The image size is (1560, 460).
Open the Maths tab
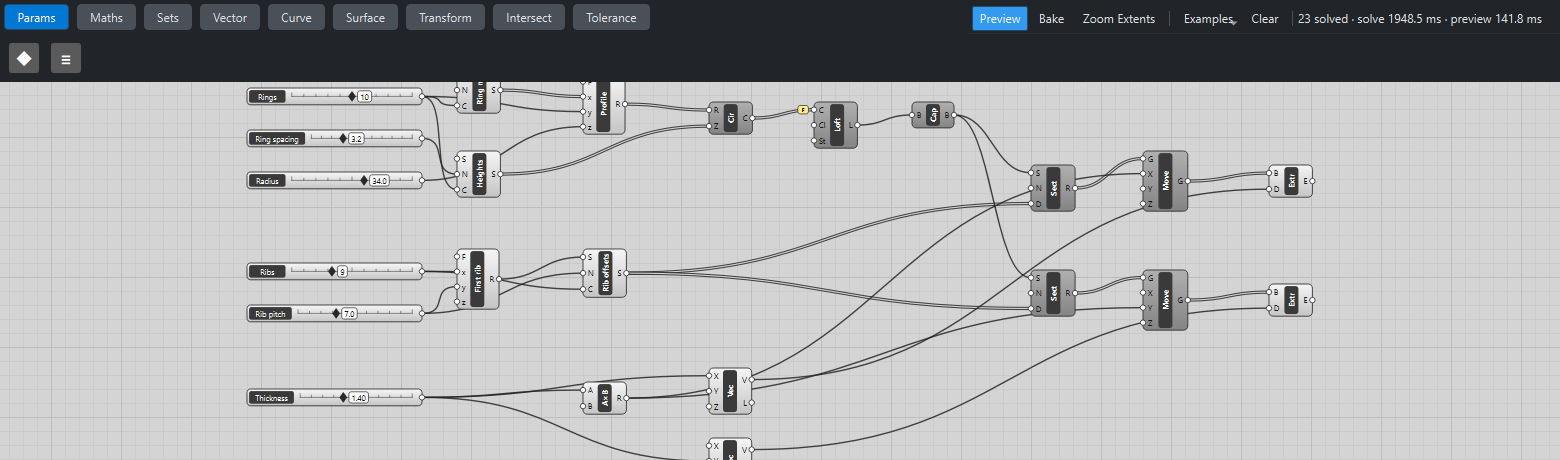click(107, 17)
